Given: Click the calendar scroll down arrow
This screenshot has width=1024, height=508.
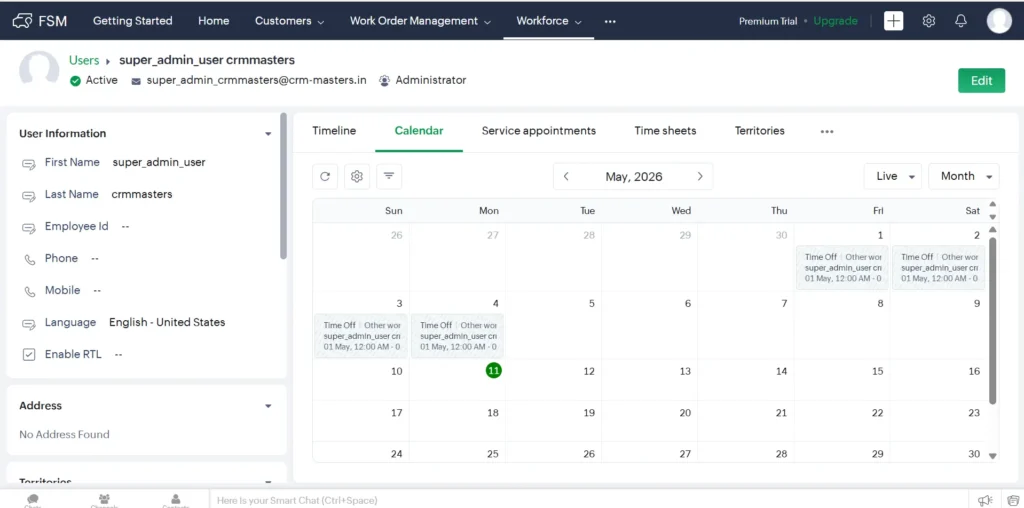Looking at the screenshot, I should (x=993, y=456).
